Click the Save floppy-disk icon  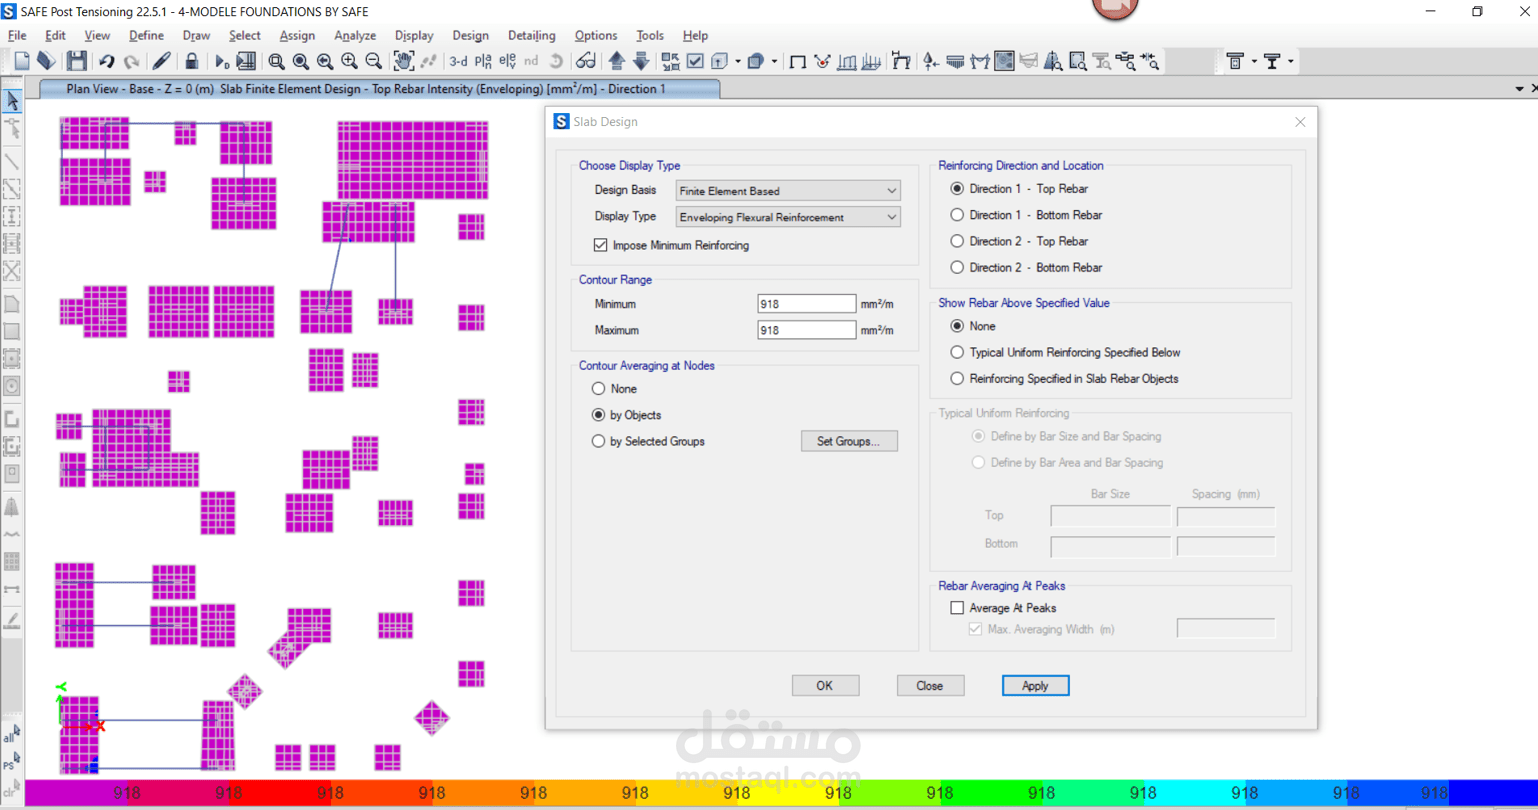click(77, 61)
